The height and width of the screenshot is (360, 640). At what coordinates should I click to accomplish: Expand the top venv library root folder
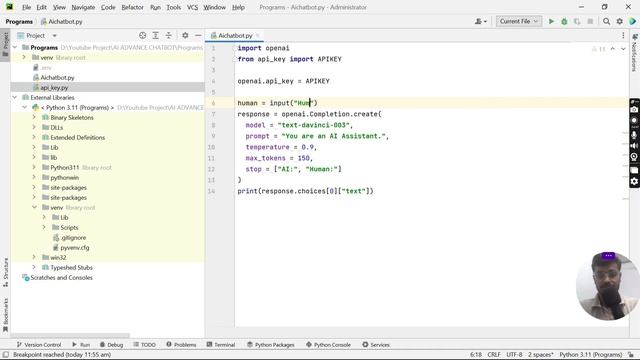coord(24,58)
